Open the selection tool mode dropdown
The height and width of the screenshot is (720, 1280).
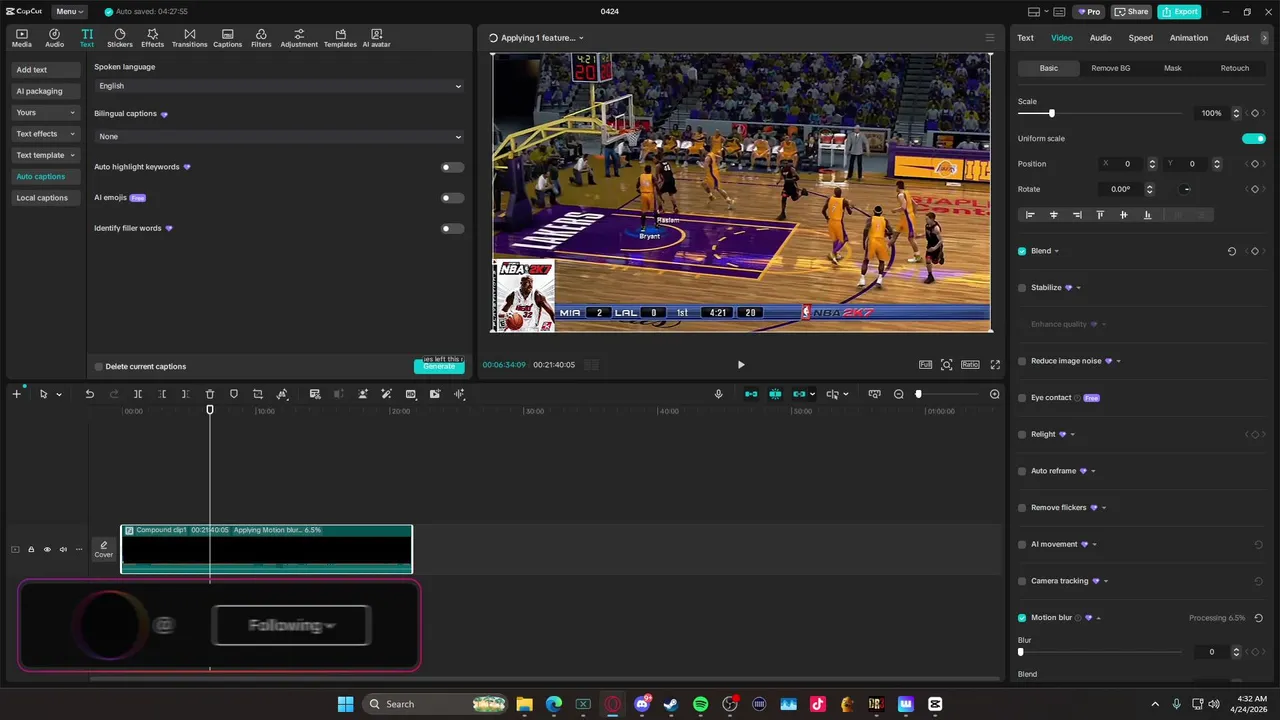point(59,395)
